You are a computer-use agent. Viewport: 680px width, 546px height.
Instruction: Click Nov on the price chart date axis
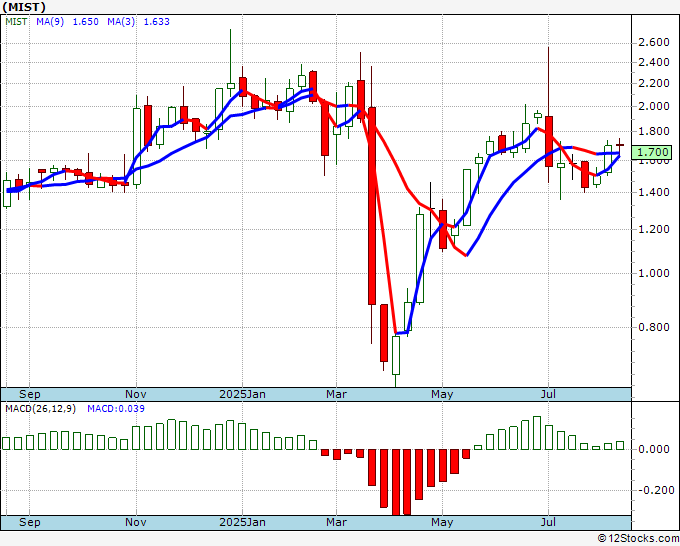point(136,394)
